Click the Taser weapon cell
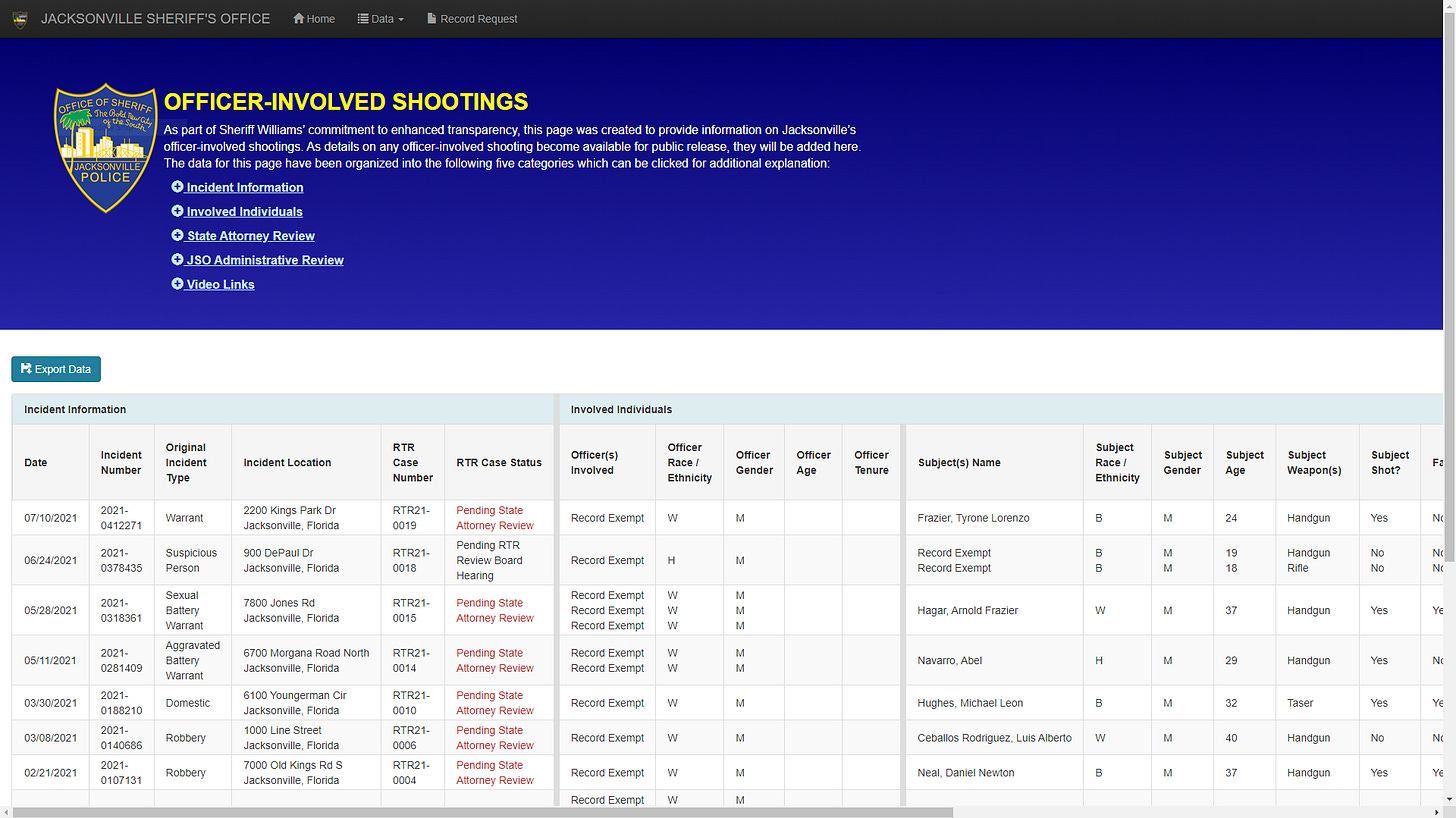This screenshot has height=818, width=1456. [x=1317, y=703]
